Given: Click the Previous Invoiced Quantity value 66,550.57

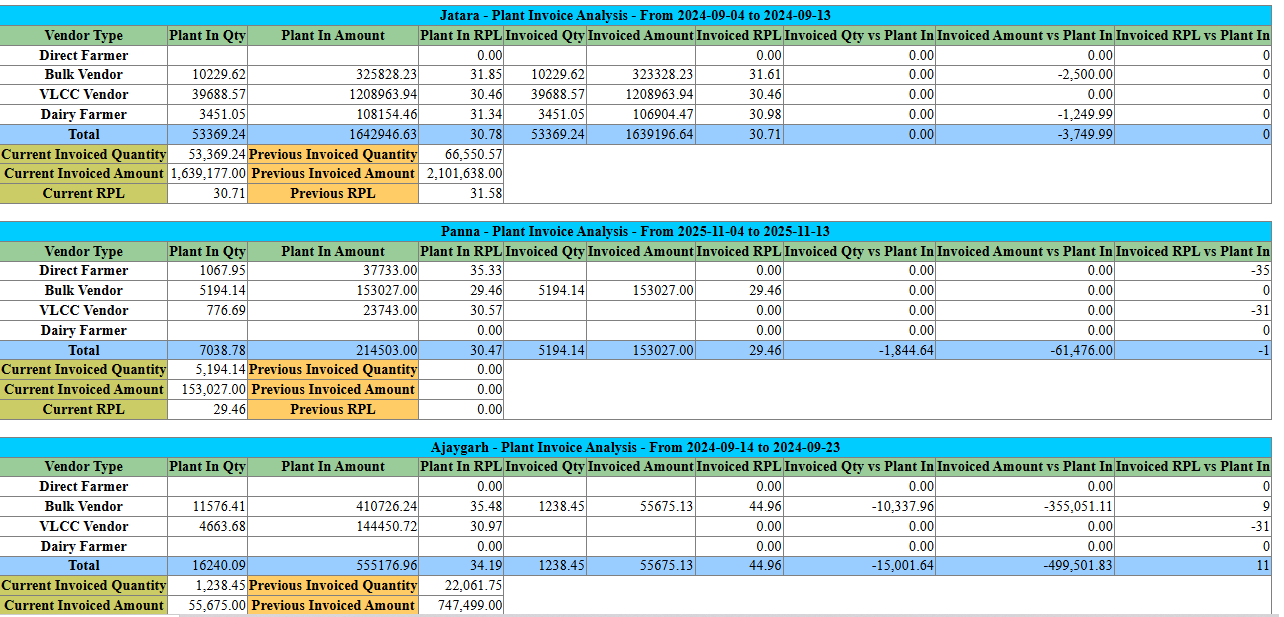Looking at the screenshot, I should point(462,155).
